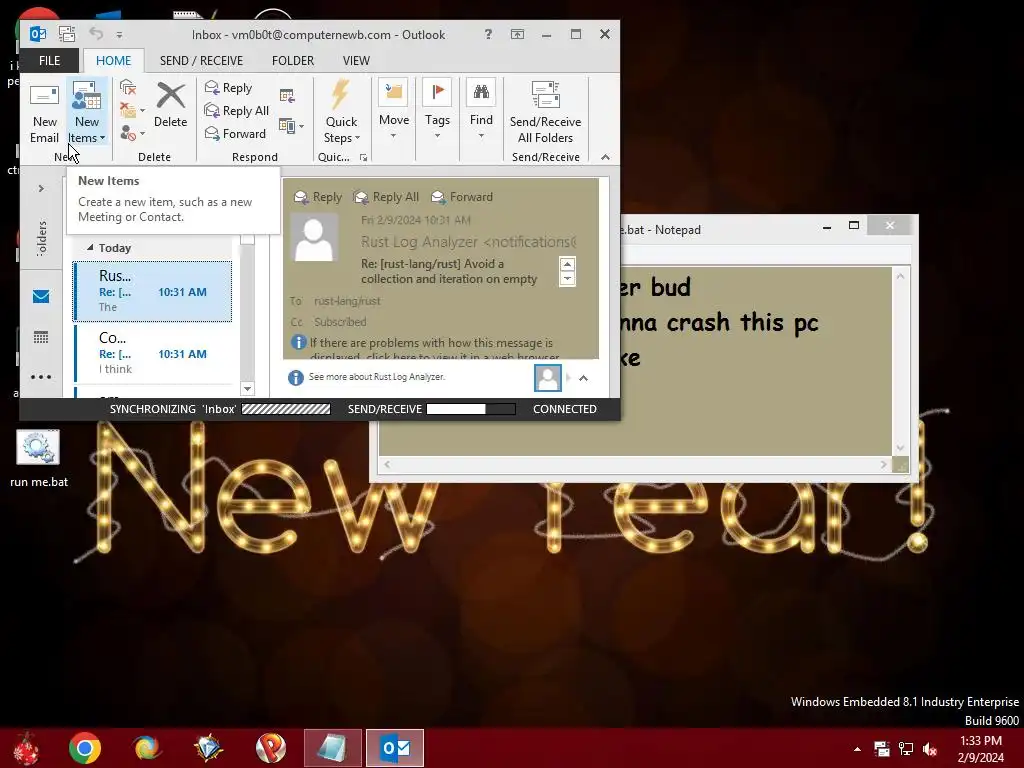Select the run me.bat desktop icon
Image resolution: width=1024 pixels, height=768 pixels.
point(39,458)
